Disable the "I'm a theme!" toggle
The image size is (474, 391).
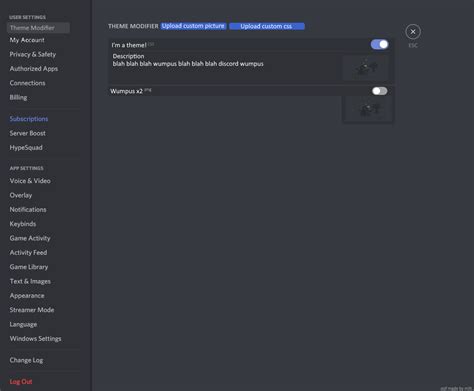click(x=379, y=44)
